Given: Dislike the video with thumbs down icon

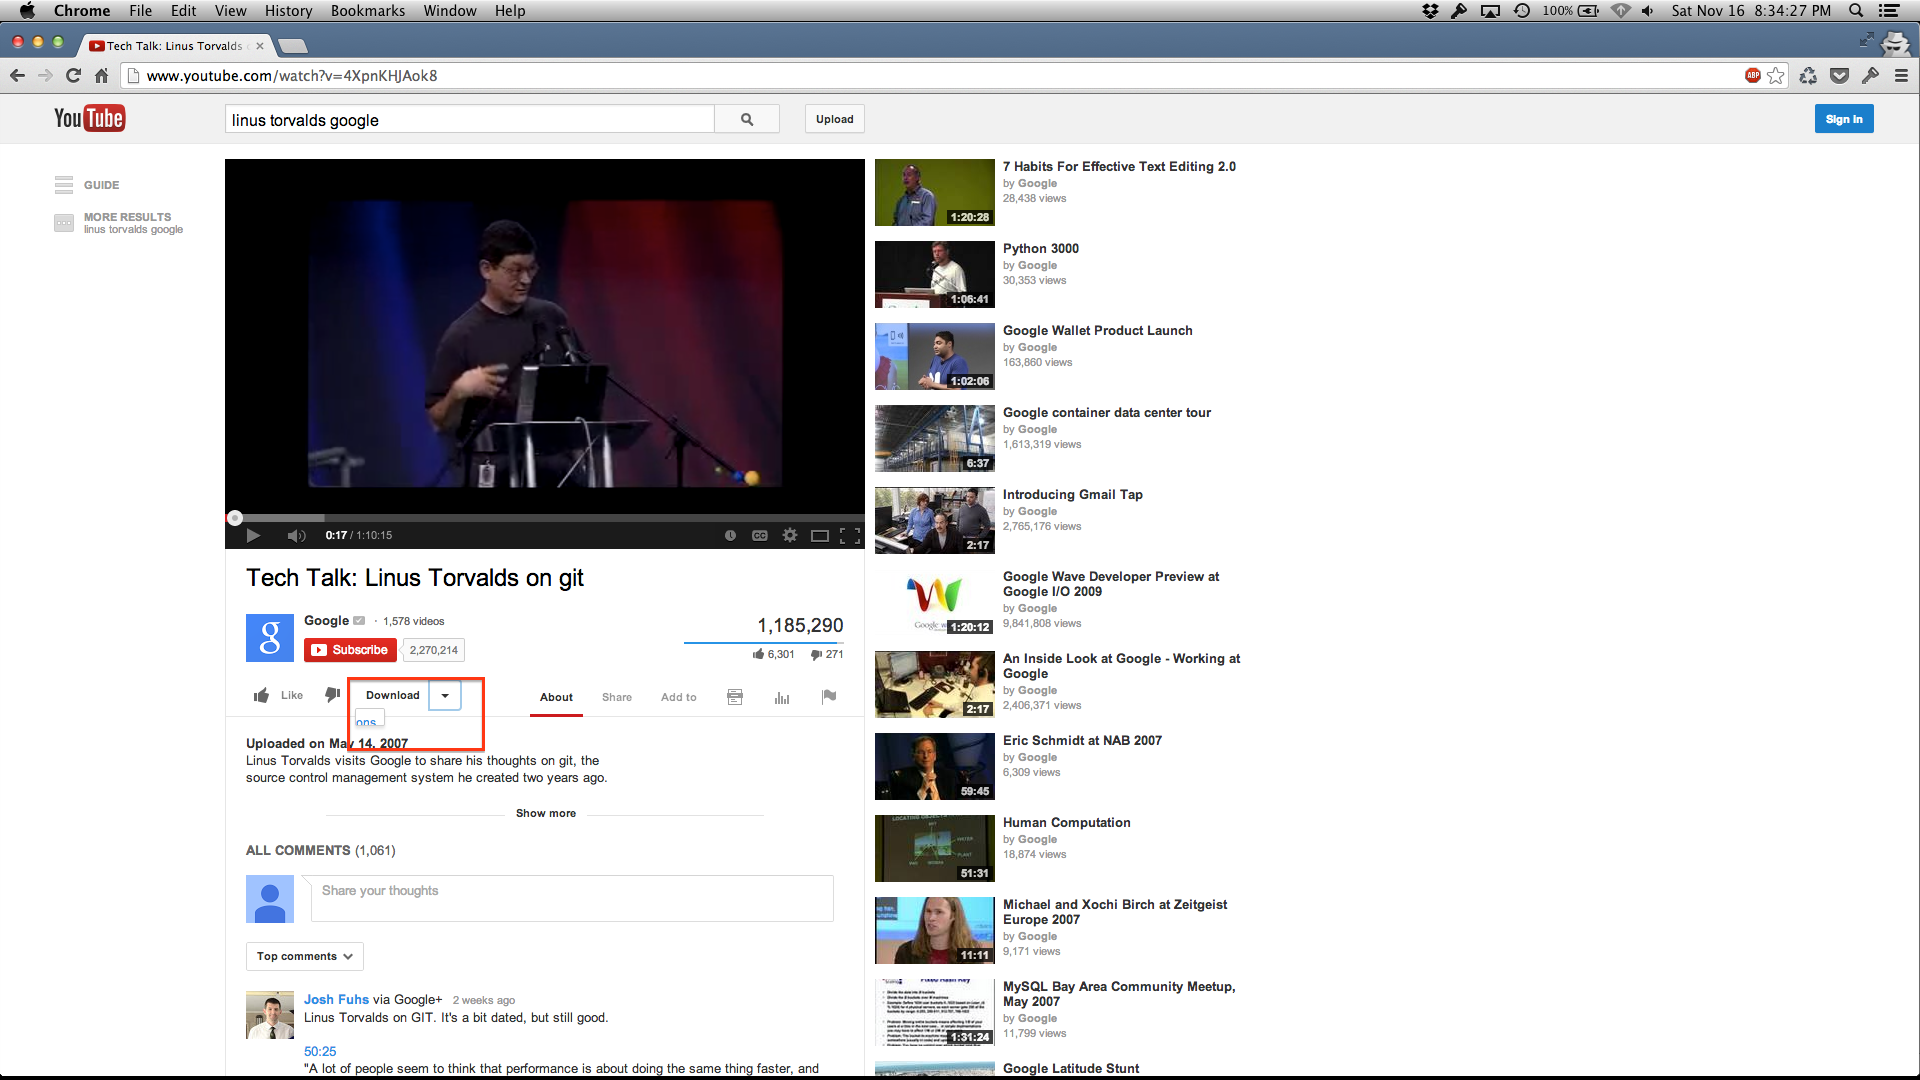Looking at the screenshot, I should pos(332,695).
